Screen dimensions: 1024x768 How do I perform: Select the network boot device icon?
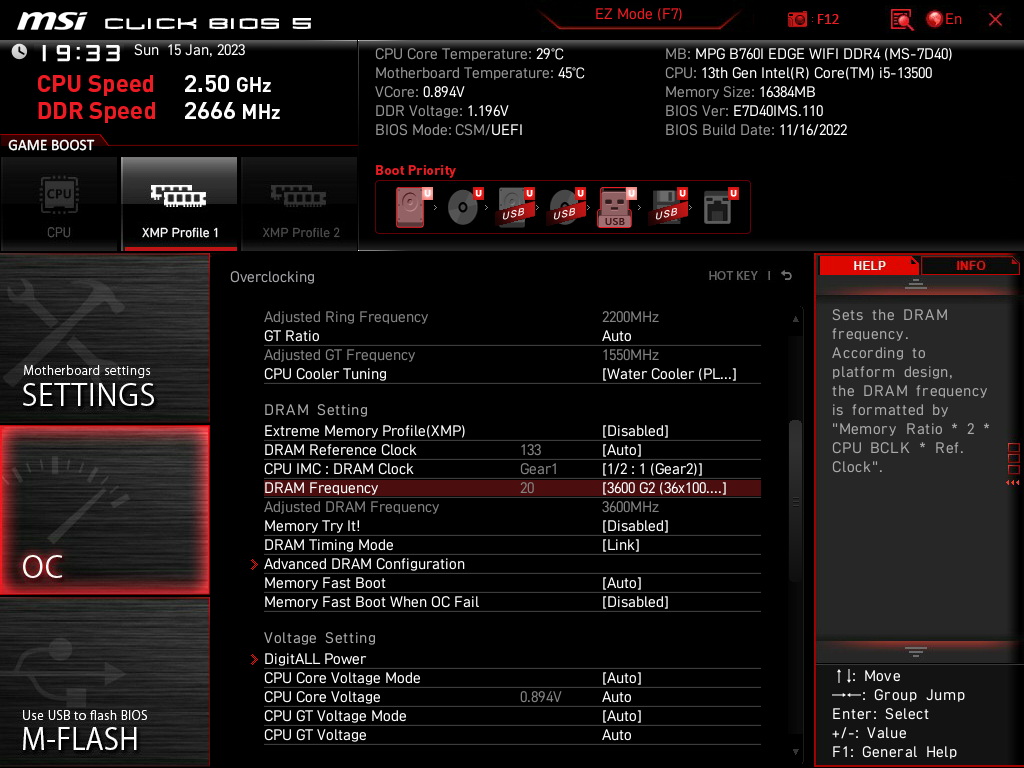tap(720, 207)
